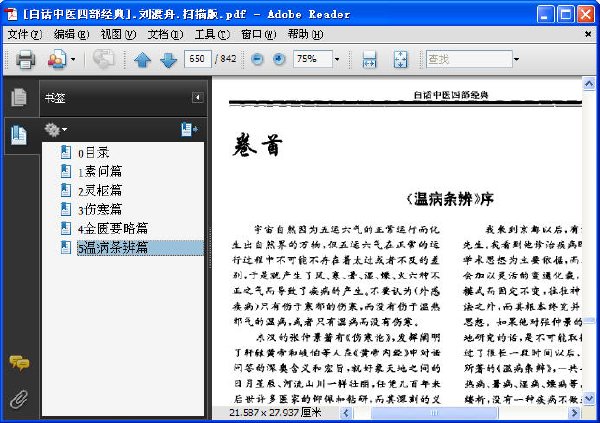Click bookmark icon beside 0目录
600x423 pixels.
66,152
